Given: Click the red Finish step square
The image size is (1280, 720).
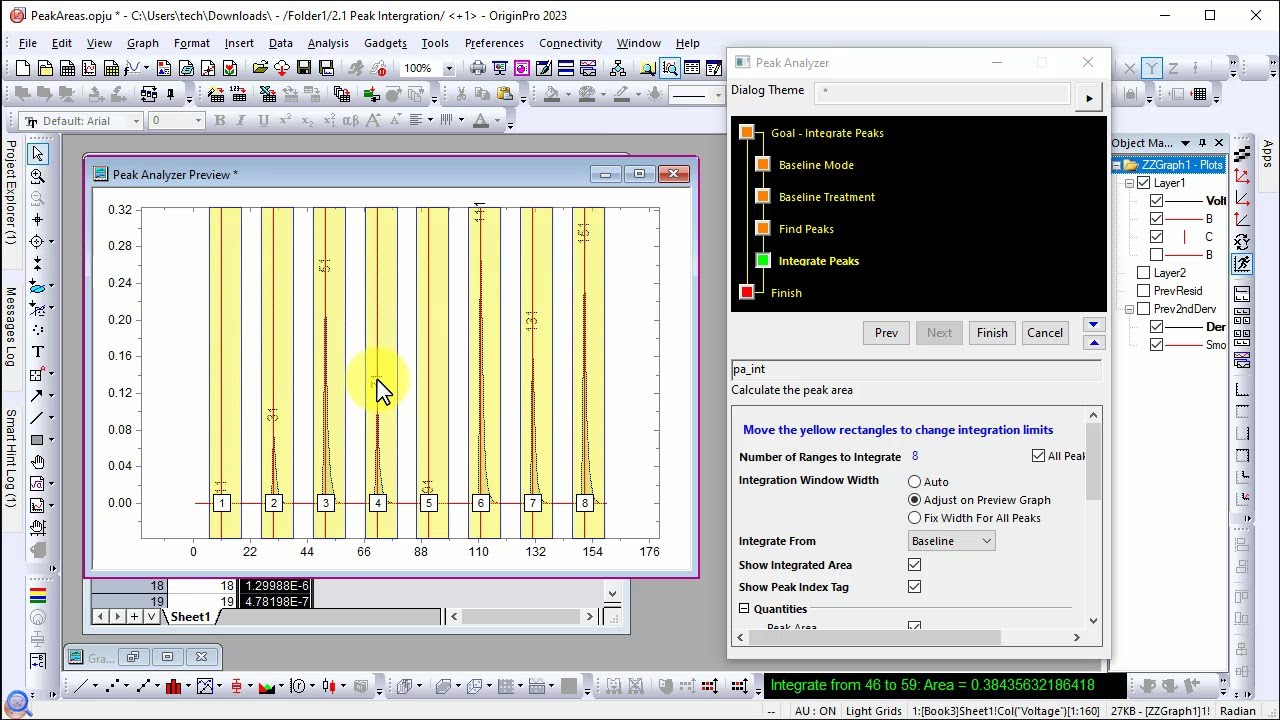Looking at the screenshot, I should pyautogui.click(x=747, y=293).
